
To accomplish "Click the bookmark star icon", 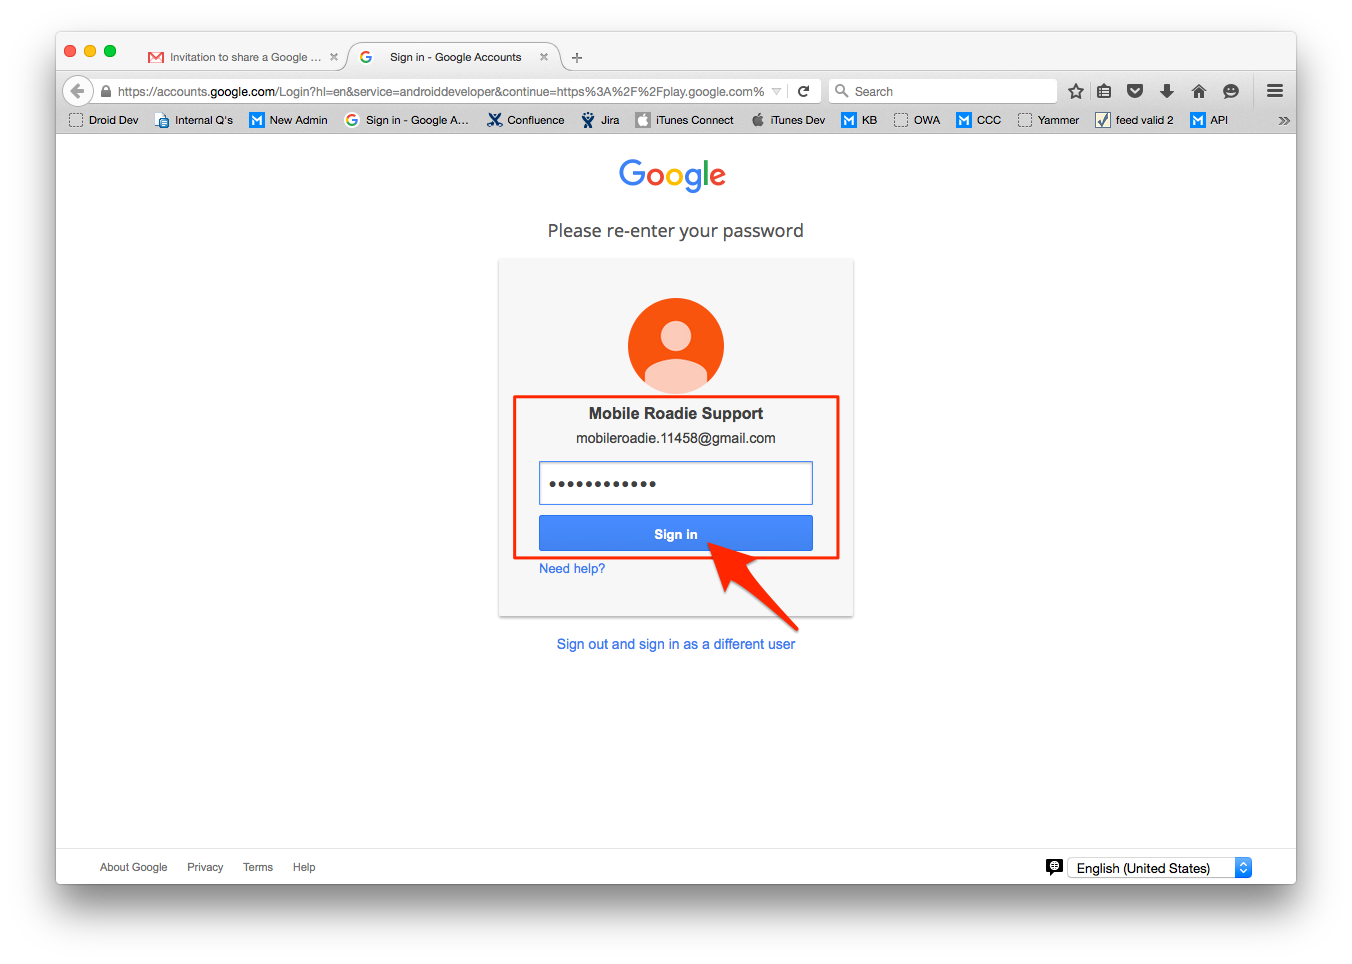I will pyautogui.click(x=1076, y=91).
